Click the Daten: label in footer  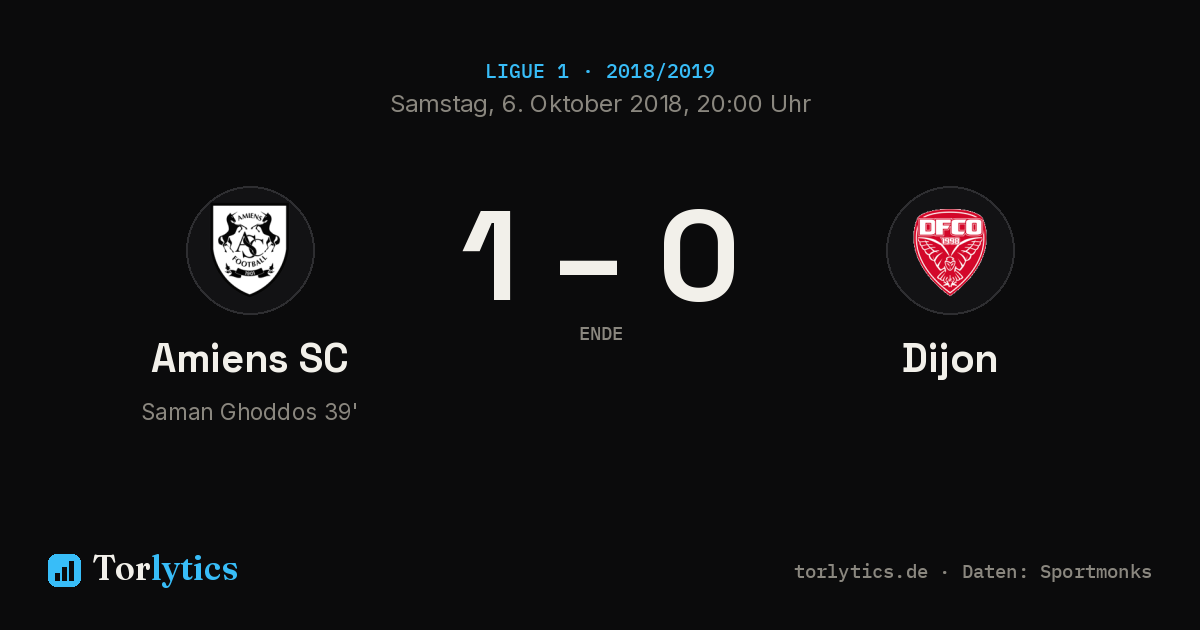click(996, 572)
